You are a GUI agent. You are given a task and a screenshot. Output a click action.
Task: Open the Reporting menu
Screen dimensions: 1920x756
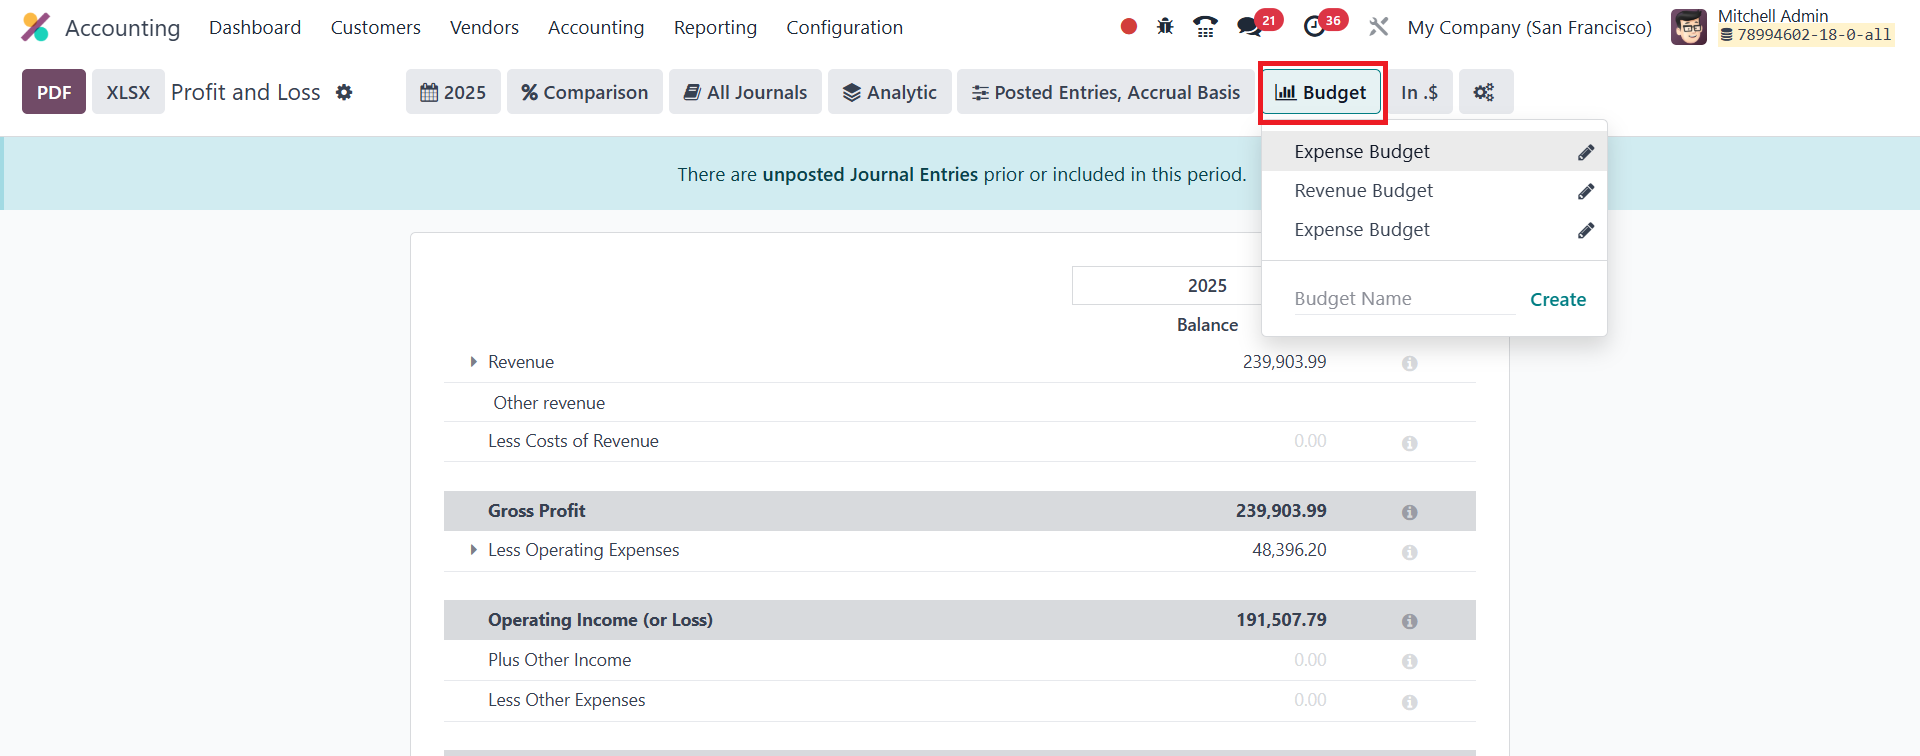point(715,27)
